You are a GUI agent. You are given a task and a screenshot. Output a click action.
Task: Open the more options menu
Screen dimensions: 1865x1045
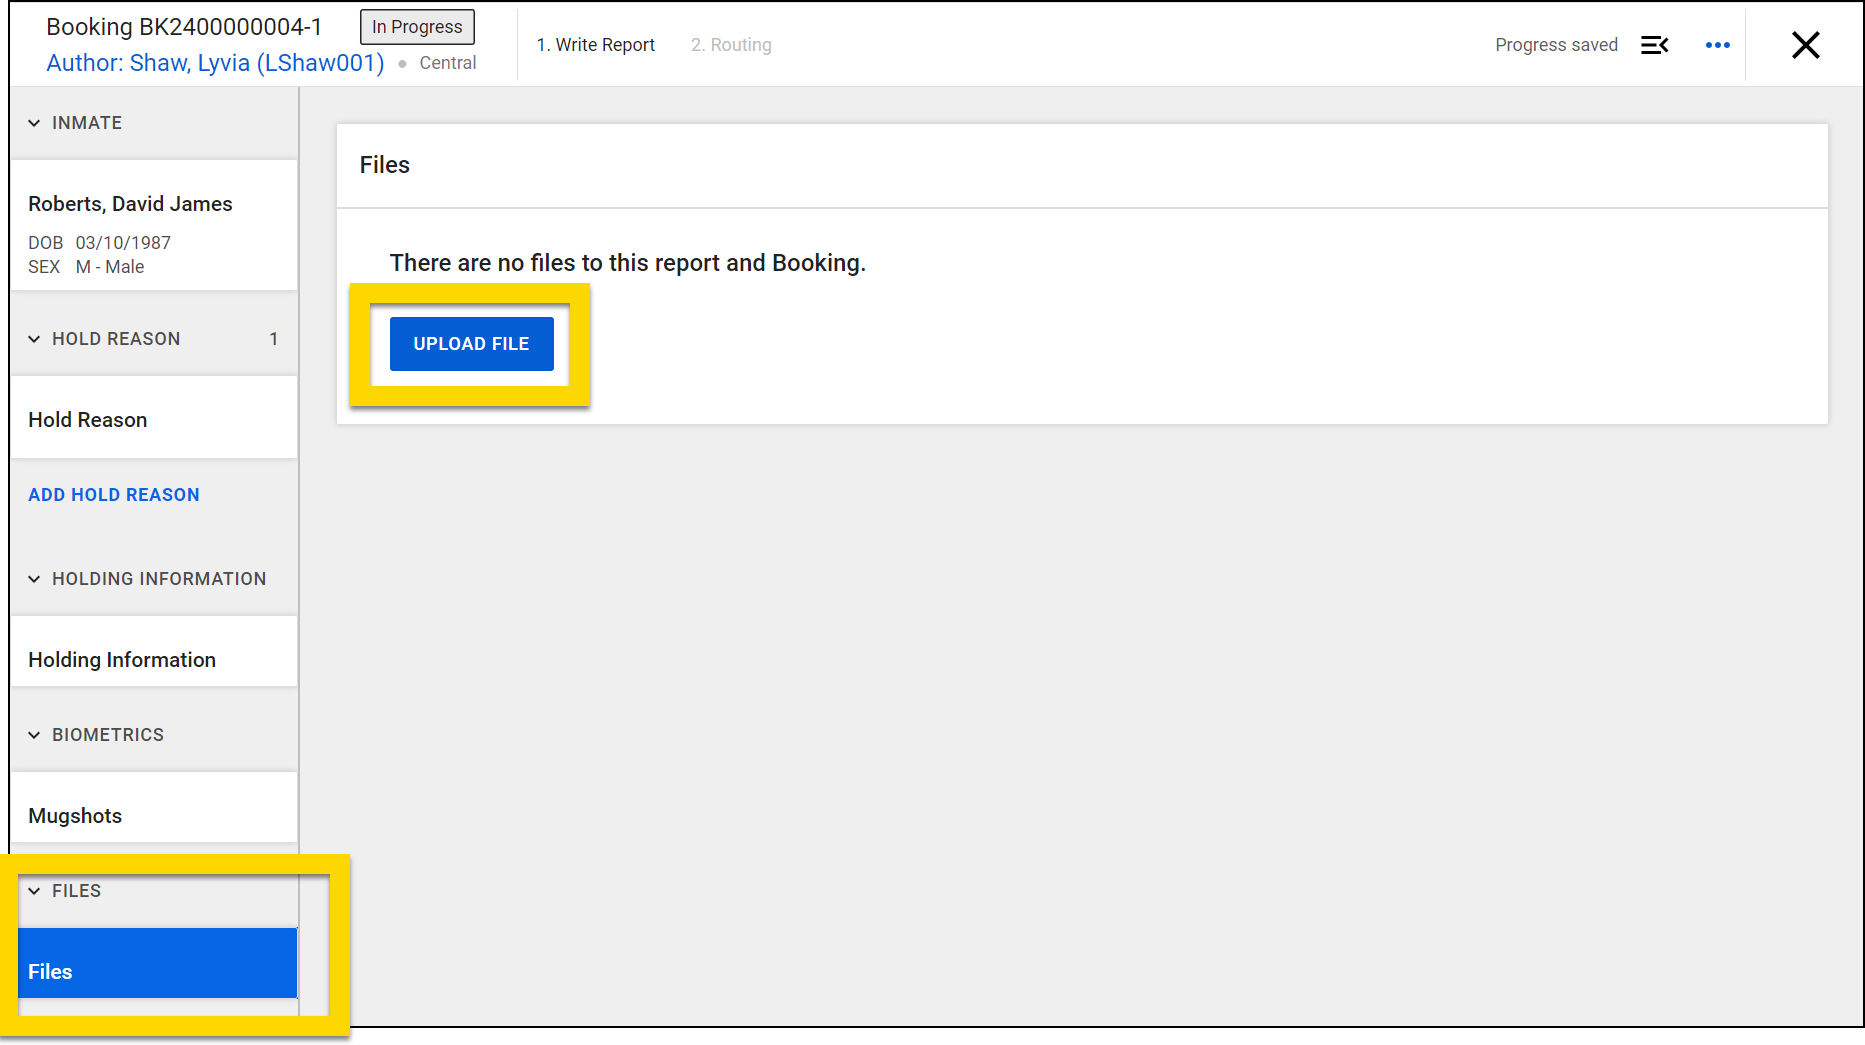1717,44
